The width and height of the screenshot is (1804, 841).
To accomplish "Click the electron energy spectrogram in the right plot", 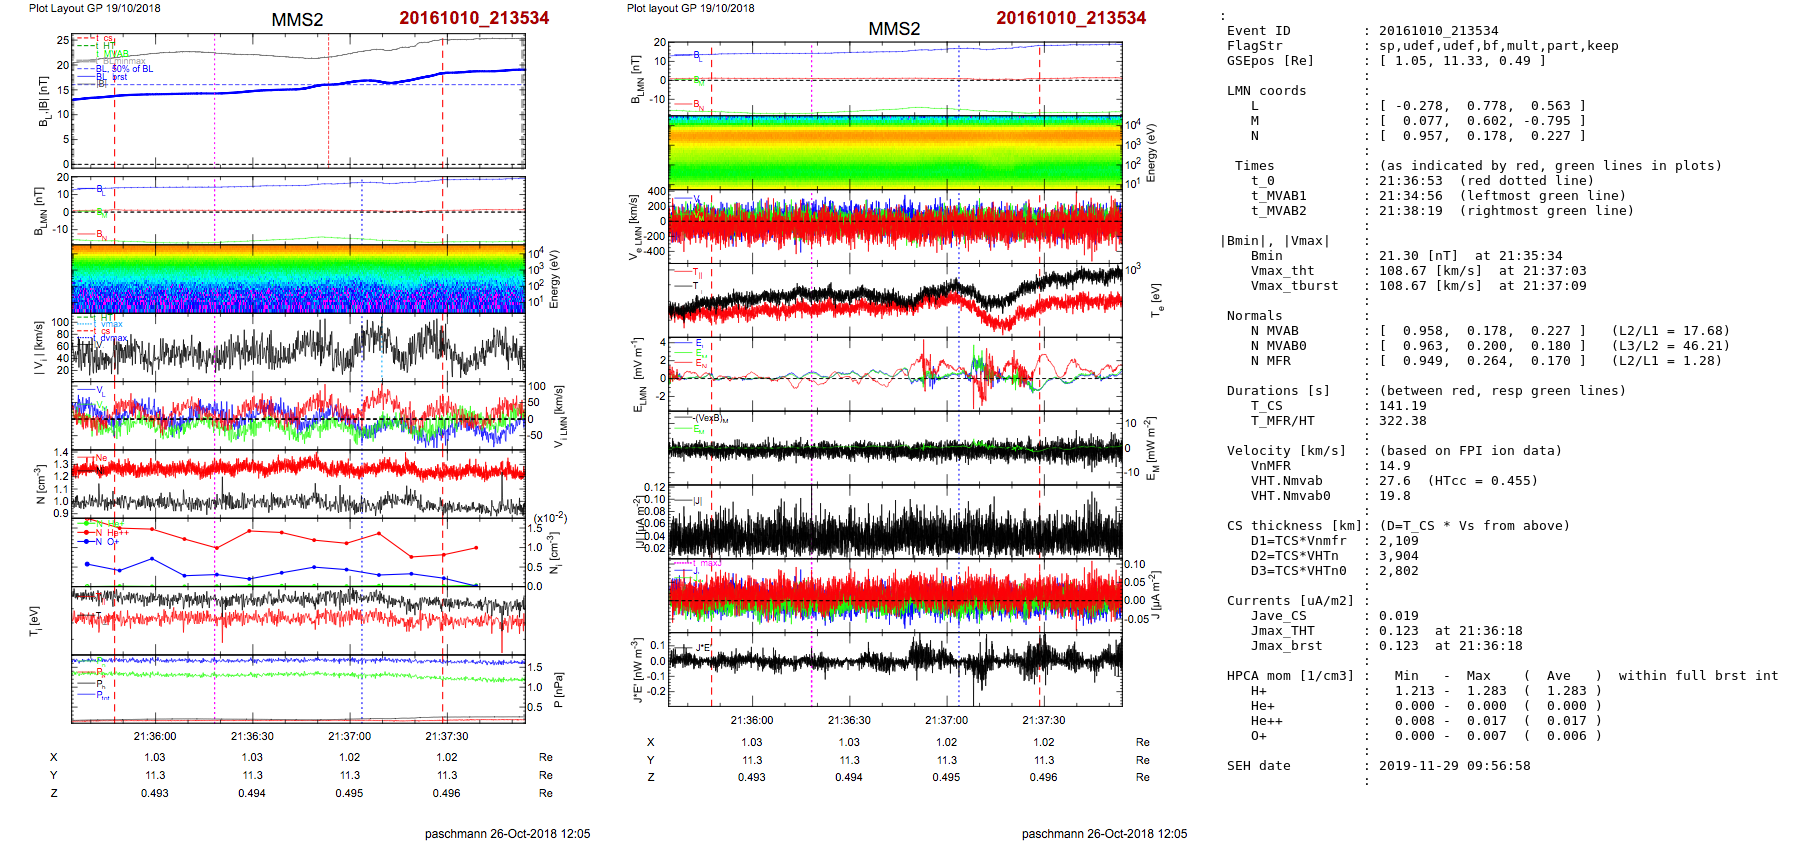I will coord(894,152).
